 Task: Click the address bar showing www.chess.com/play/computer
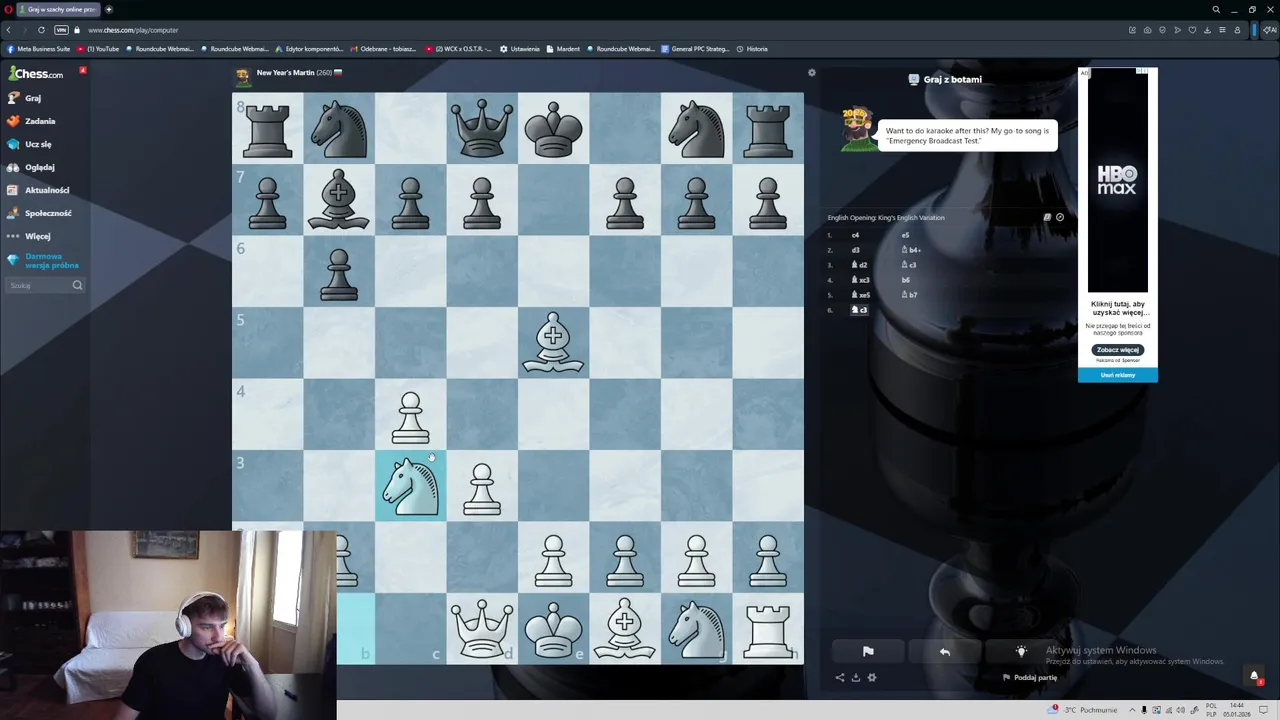[x=133, y=30]
